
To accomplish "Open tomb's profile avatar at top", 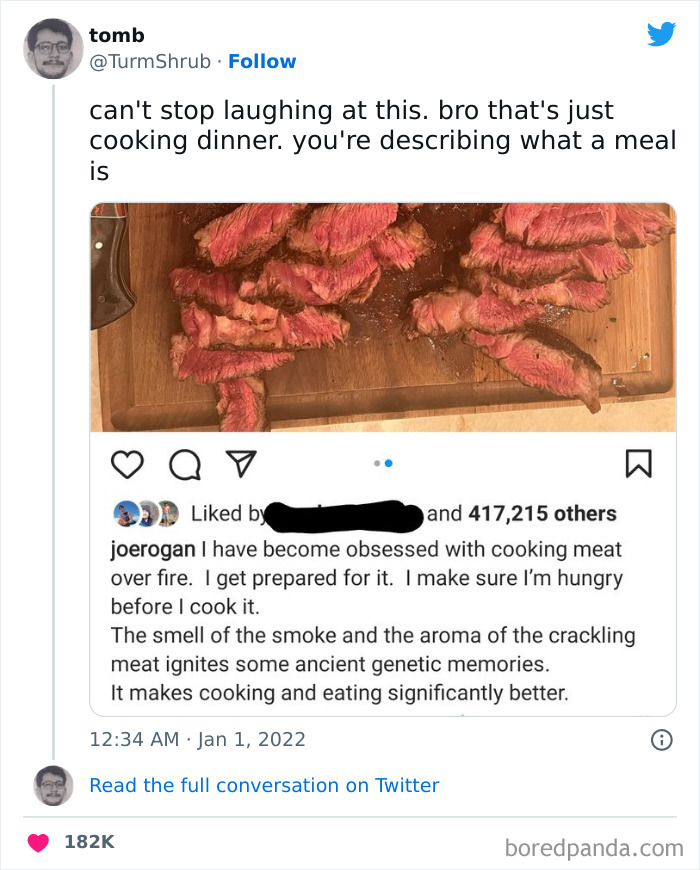I will (53, 49).
